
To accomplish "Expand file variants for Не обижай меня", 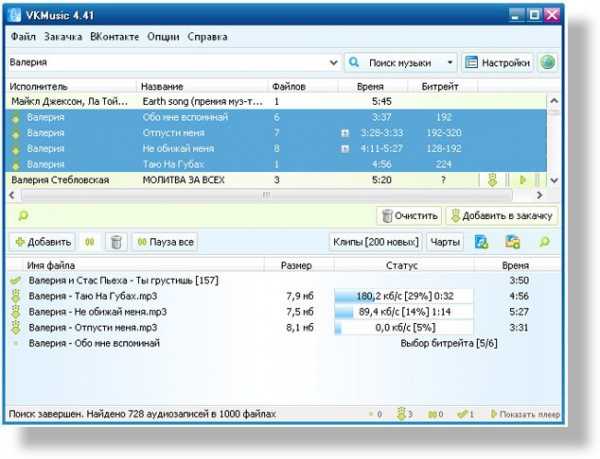I will coord(345,149).
